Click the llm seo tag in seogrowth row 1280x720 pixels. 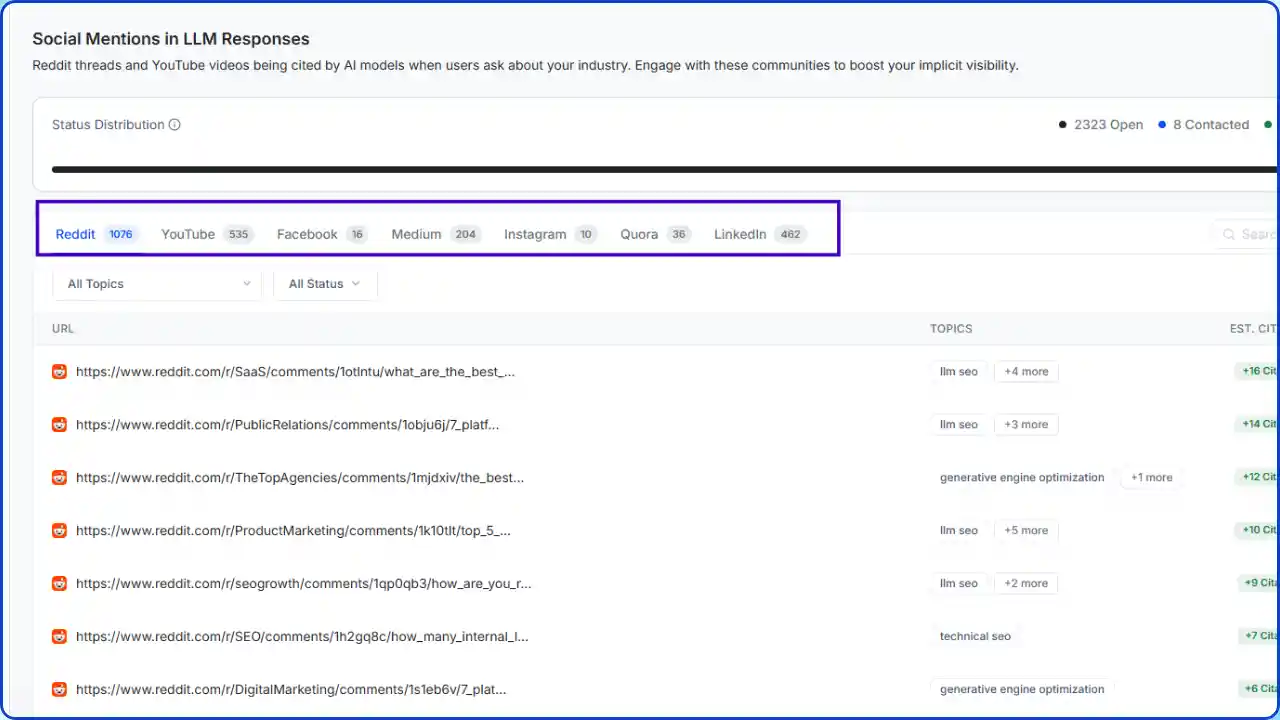(959, 583)
